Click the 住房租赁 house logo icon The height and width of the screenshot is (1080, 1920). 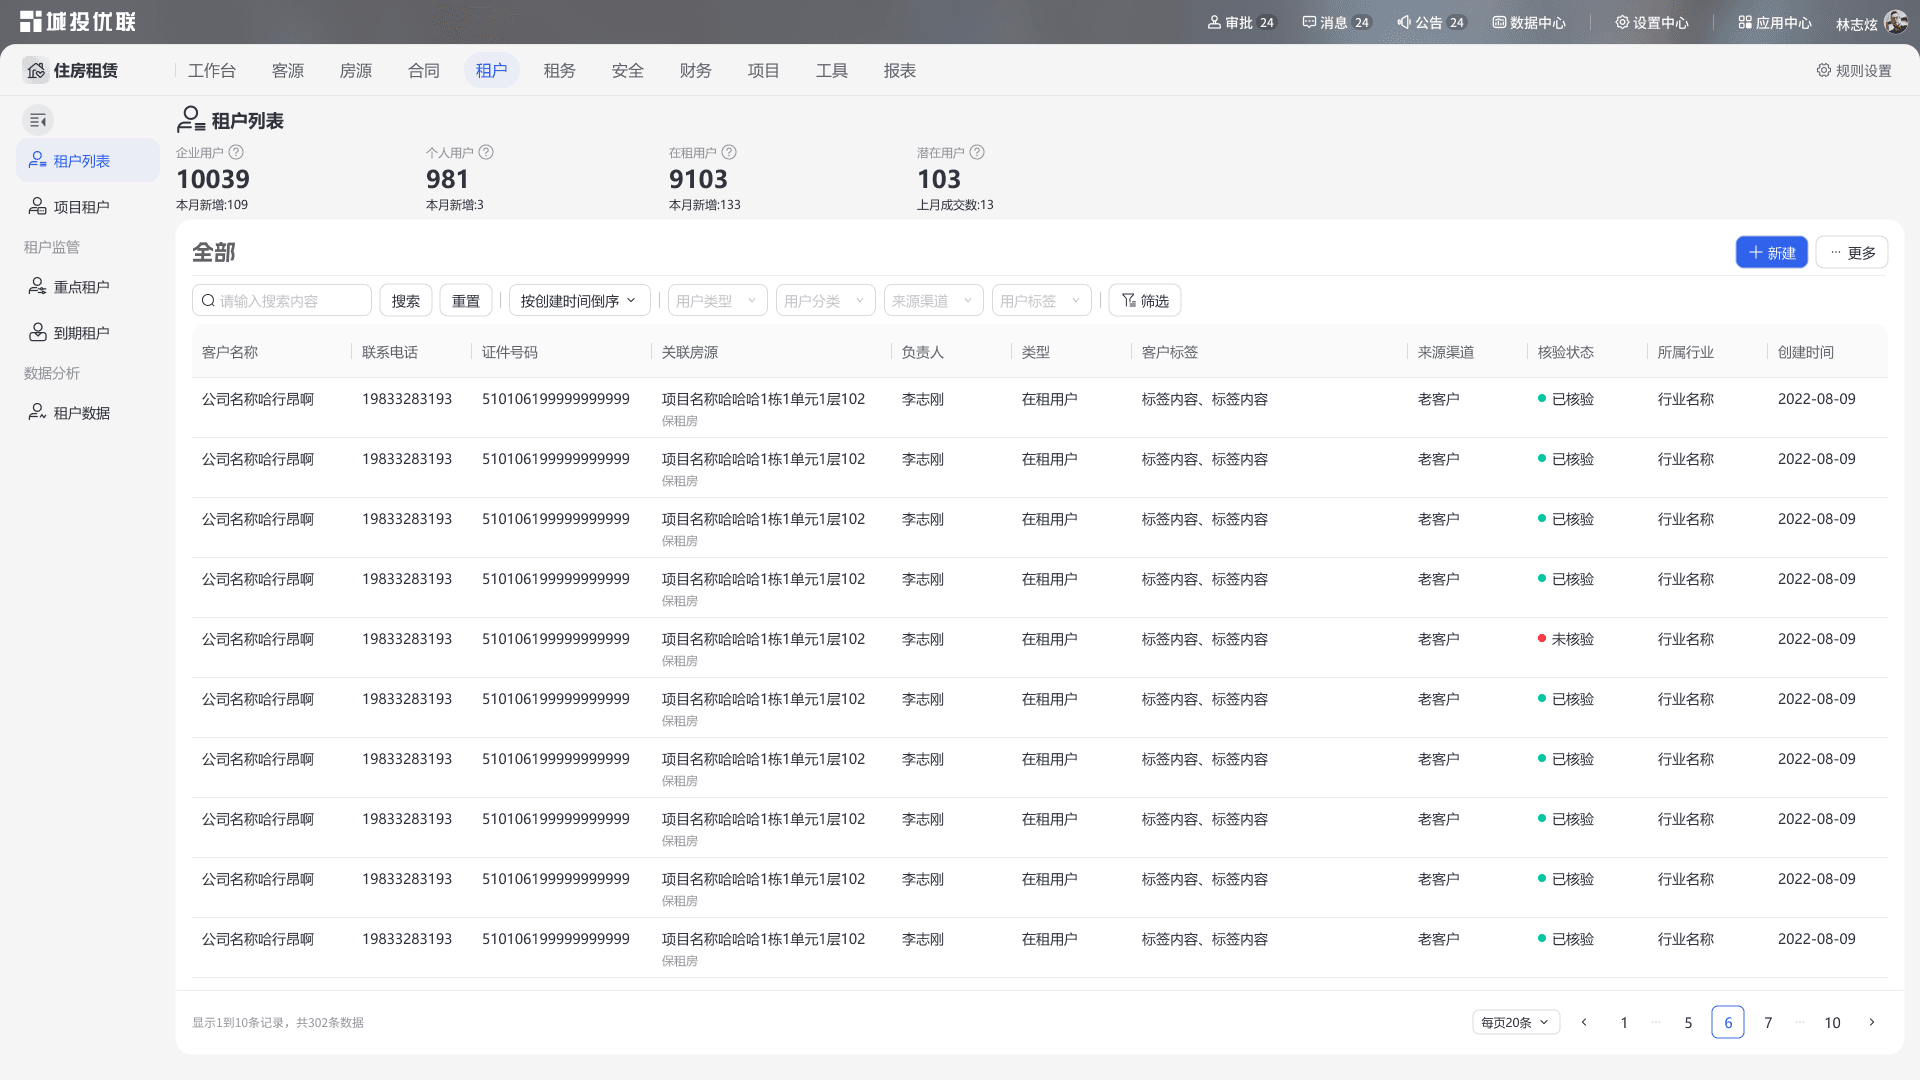pos(36,70)
